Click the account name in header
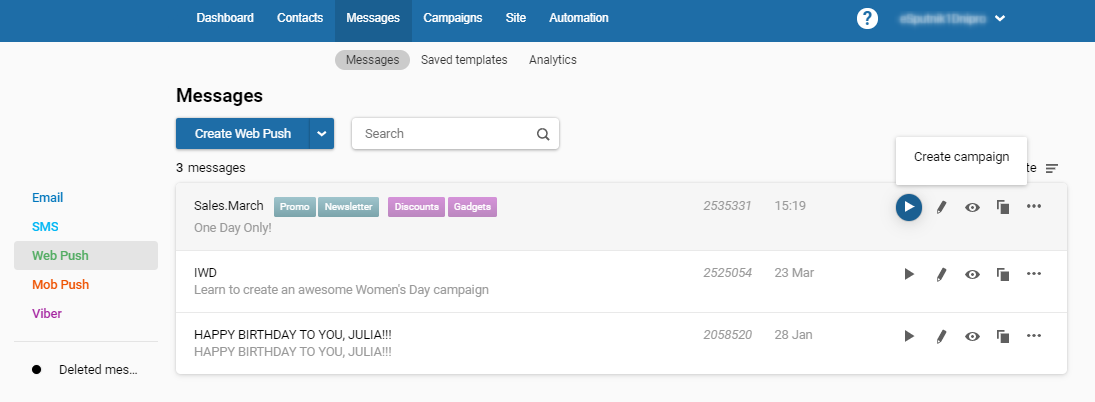Image resolution: width=1095 pixels, height=402 pixels. tap(943, 19)
